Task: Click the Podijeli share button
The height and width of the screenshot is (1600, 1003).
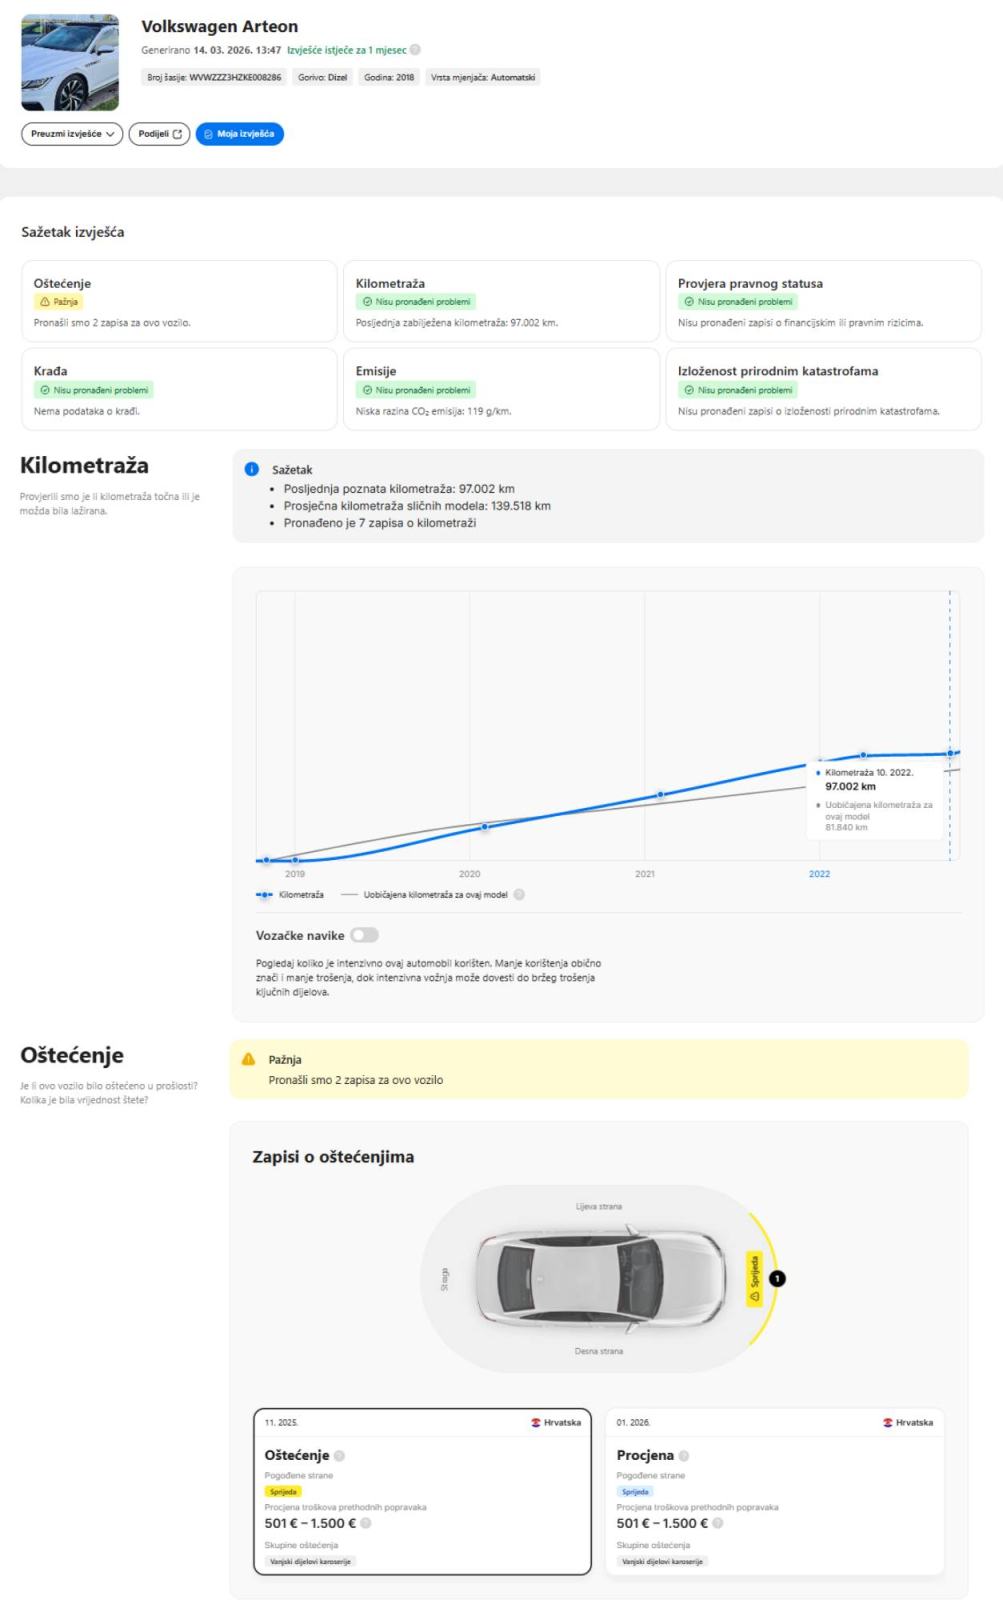Action: point(159,134)
